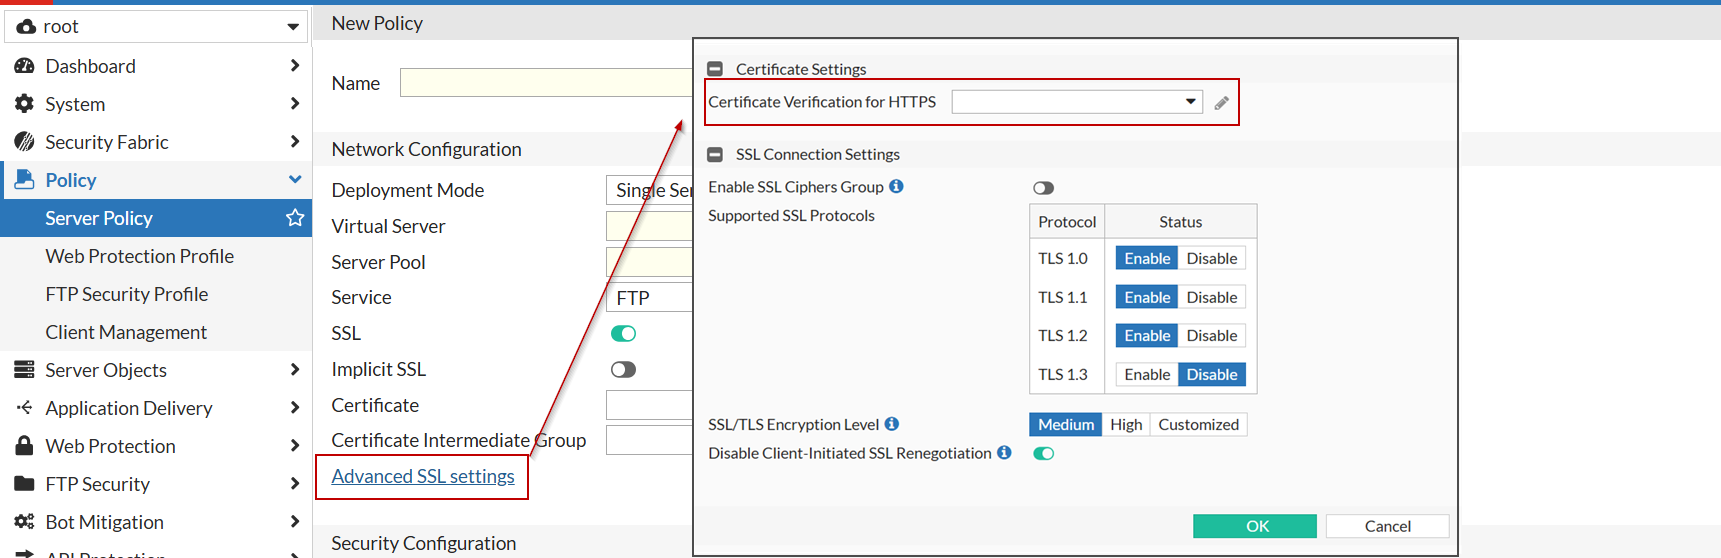The height and width of the screenshot is (558, 1721).
Task: Open Certificate Verification for HTTPS dropdown
Action: click(x=1077, y=102)
